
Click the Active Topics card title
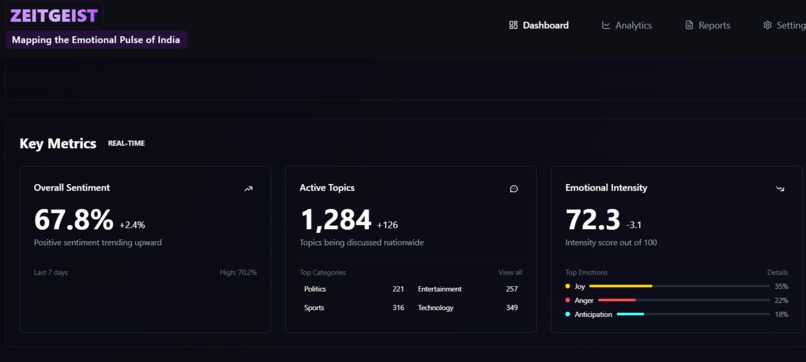(327, 188)
